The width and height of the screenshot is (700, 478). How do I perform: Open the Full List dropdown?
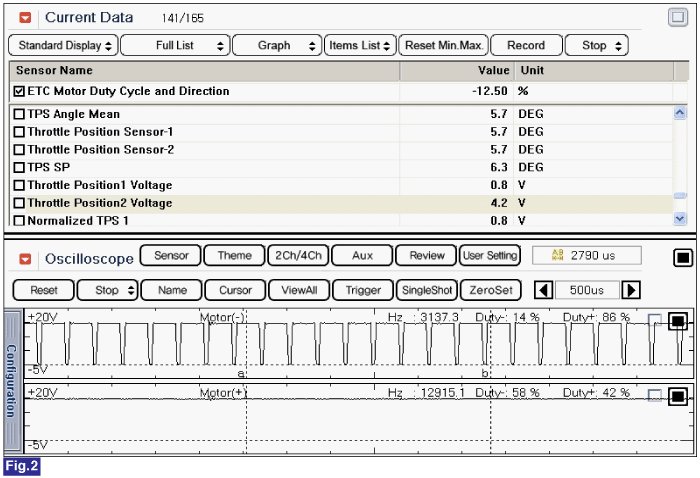[175, 45]
